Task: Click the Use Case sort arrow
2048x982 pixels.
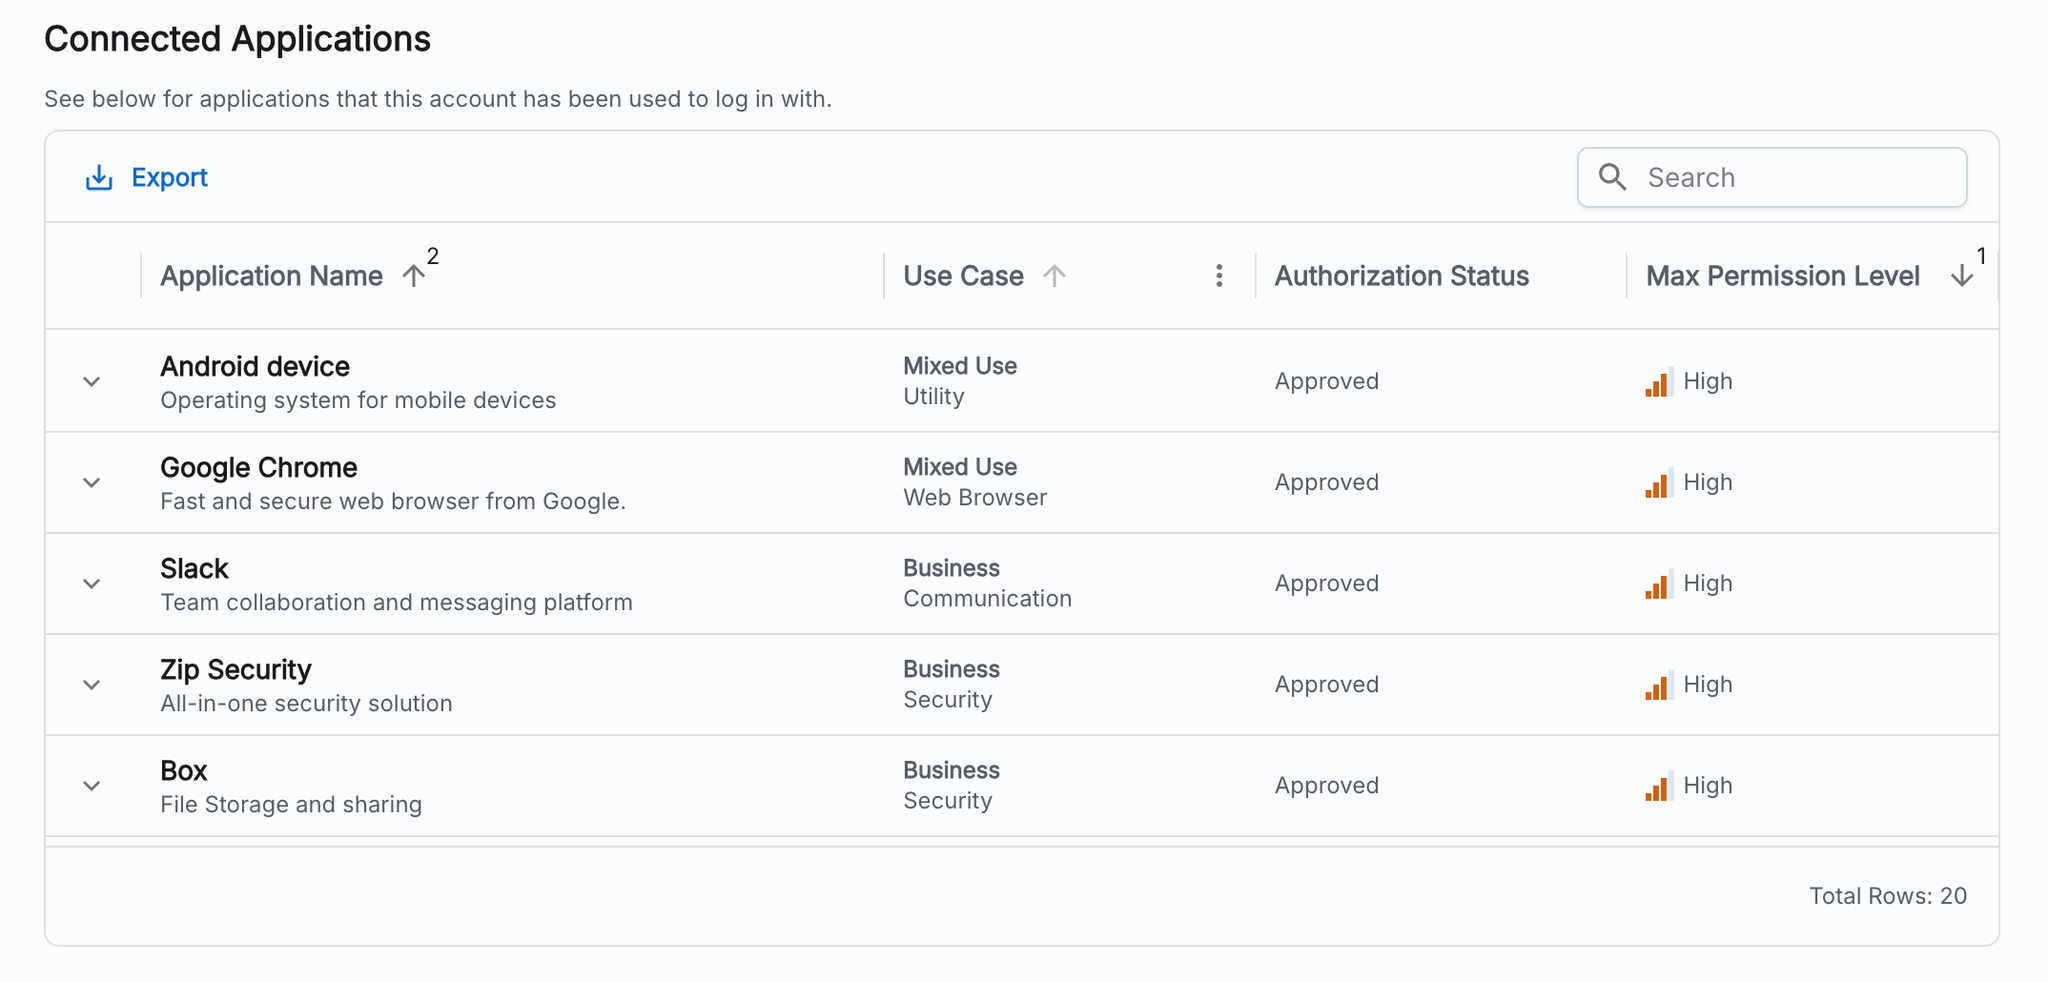Action: (x=1054, y=276)
